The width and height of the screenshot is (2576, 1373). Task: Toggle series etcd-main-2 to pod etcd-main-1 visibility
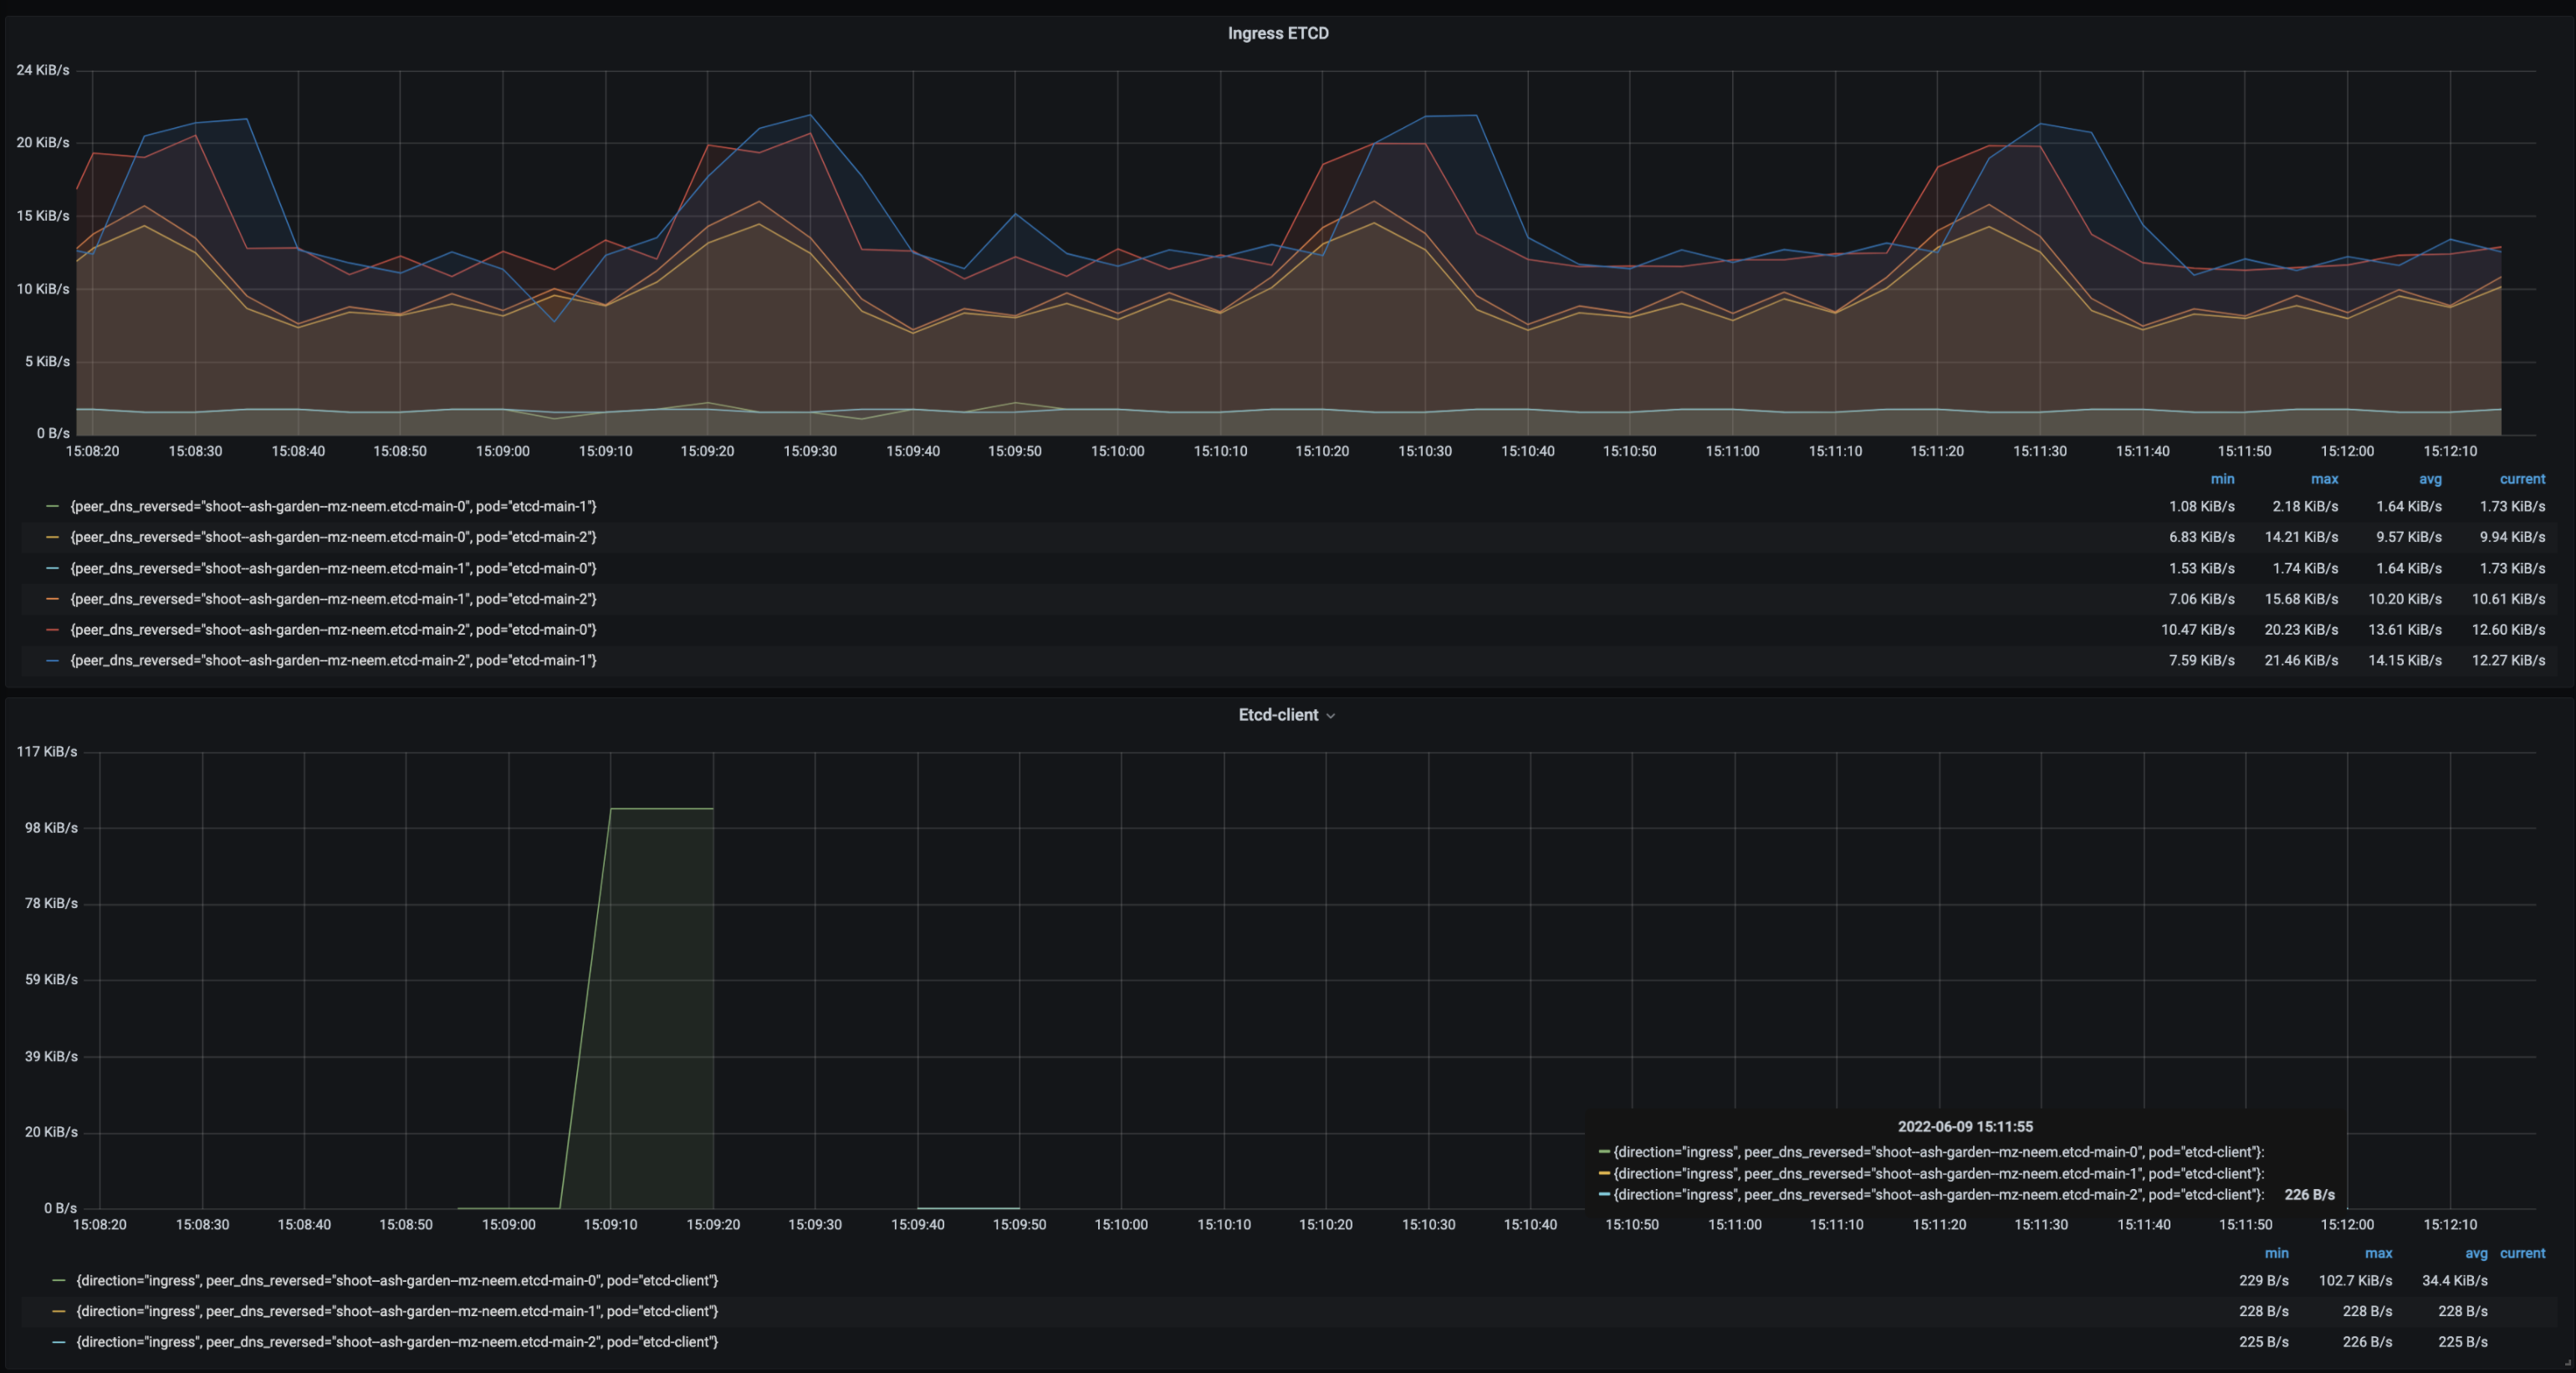(333, 660)
